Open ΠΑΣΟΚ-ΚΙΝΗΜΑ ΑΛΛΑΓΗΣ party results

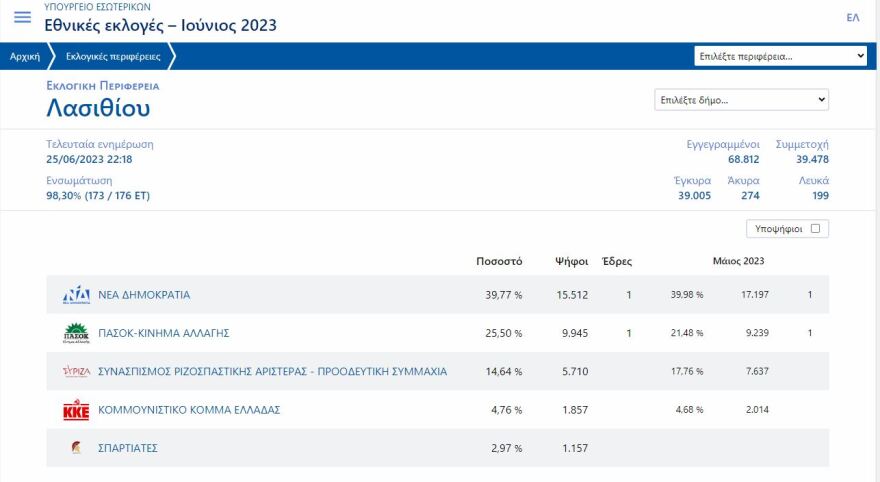click(x=163, y=333)
